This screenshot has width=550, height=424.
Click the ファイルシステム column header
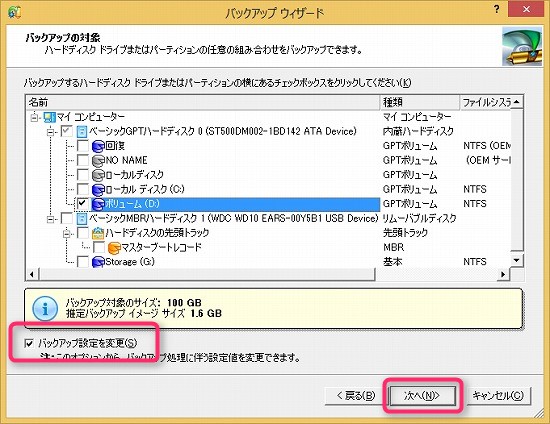485,102
